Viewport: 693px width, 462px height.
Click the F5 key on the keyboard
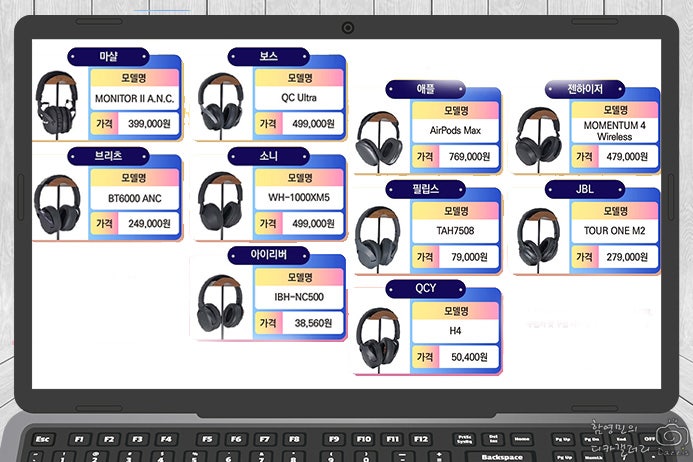[207, 439]
